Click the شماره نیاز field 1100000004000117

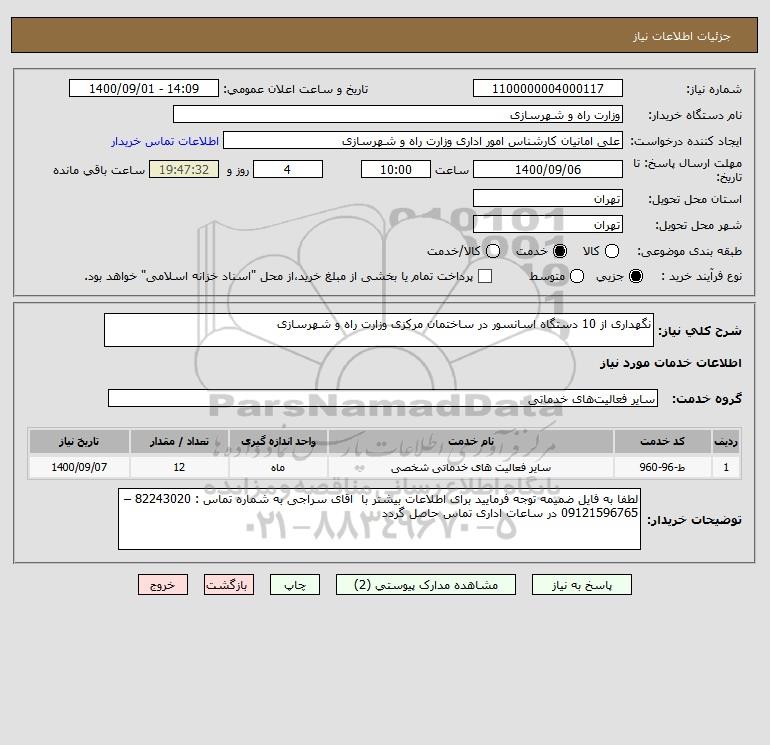point(548,88)
